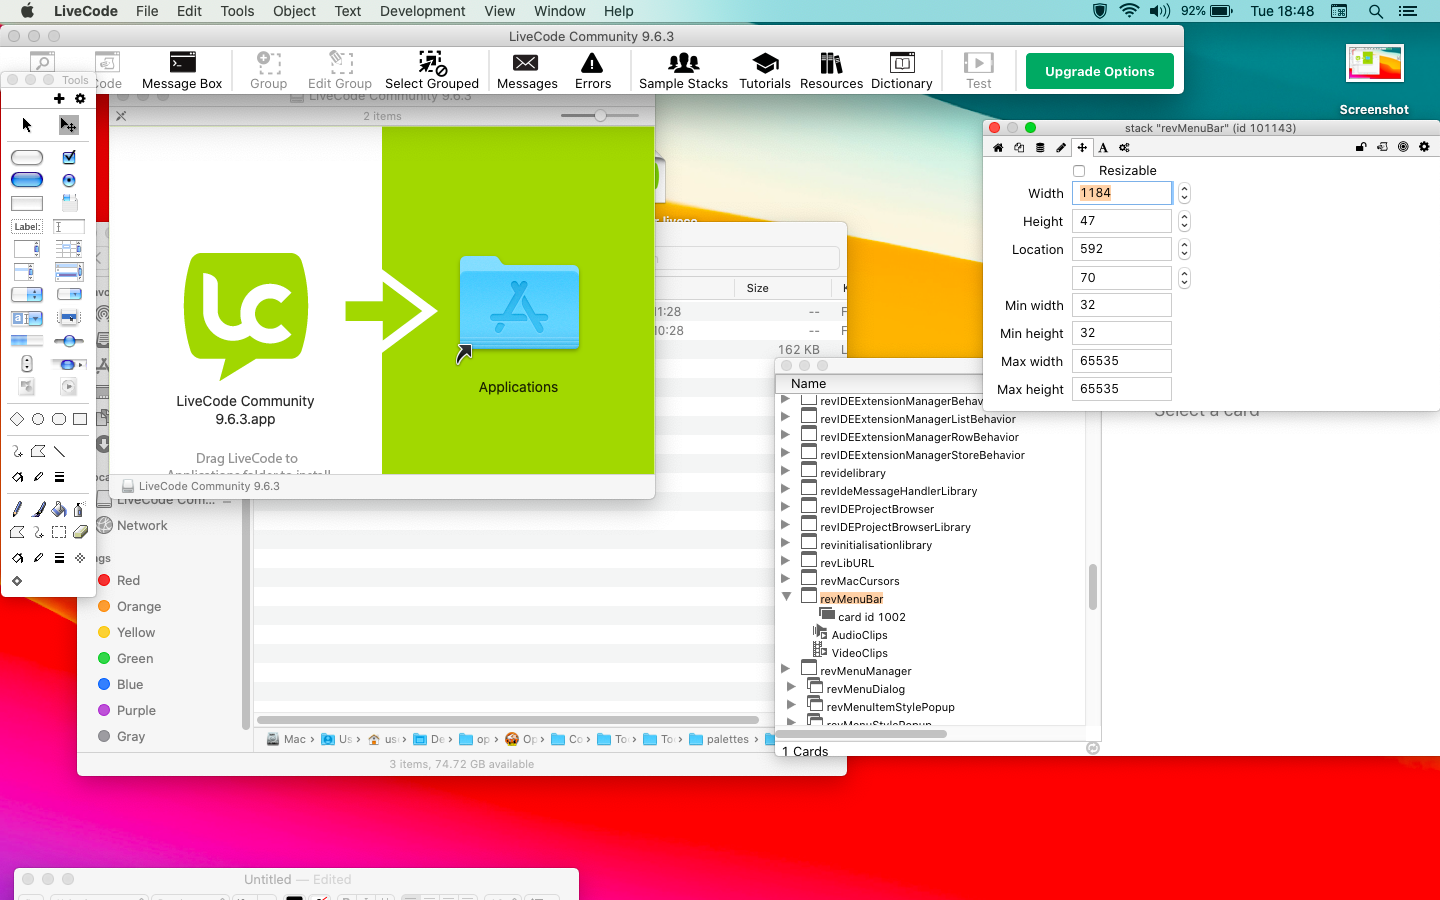1440x900 pixels.
Task: Click the Min width input field
Action: click(x=1122, y=305)
